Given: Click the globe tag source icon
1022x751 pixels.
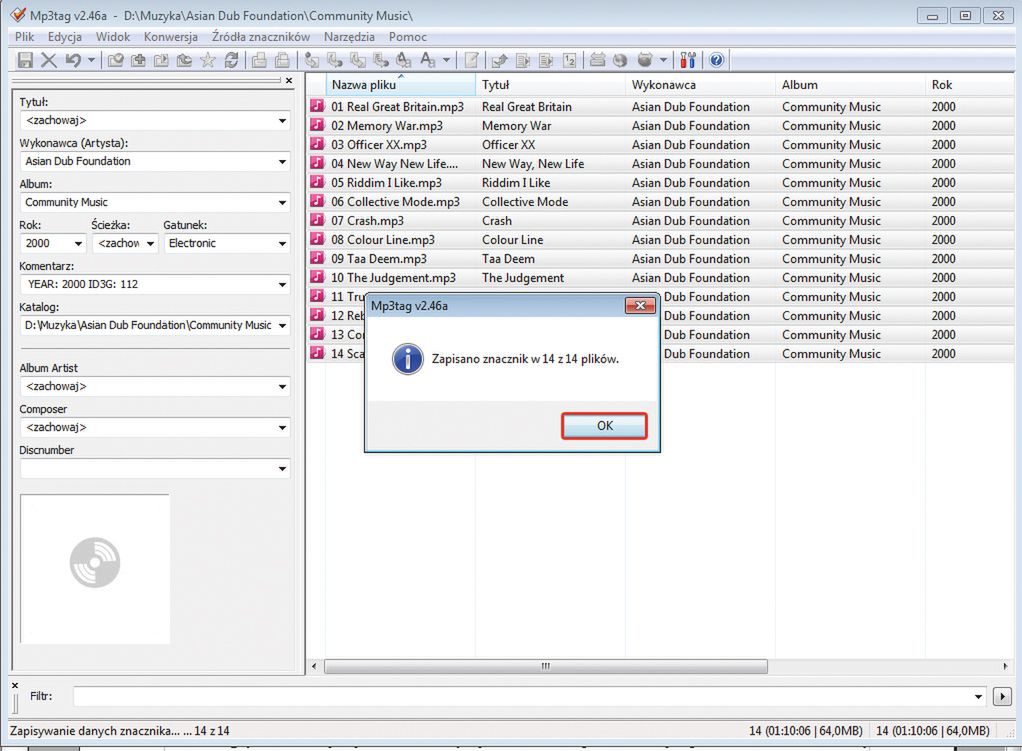Looking at the screenshot, I should [620, 61].
